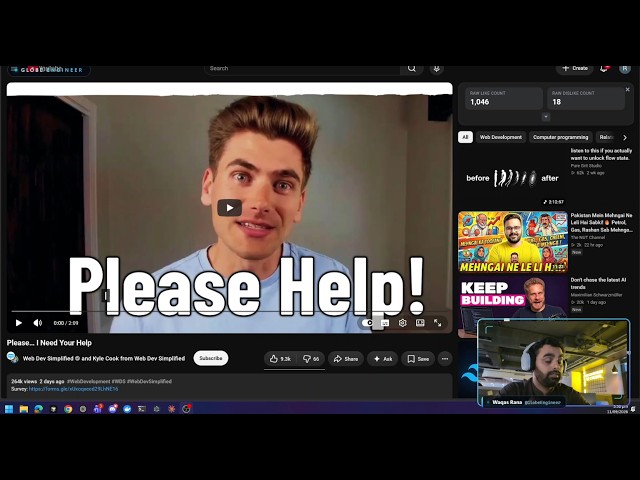Image resolution: width=640 pixels, height=480 pixels.
Task: Open the 'Pakistan Mein Mehngai' video title
Action: [601, 223]
